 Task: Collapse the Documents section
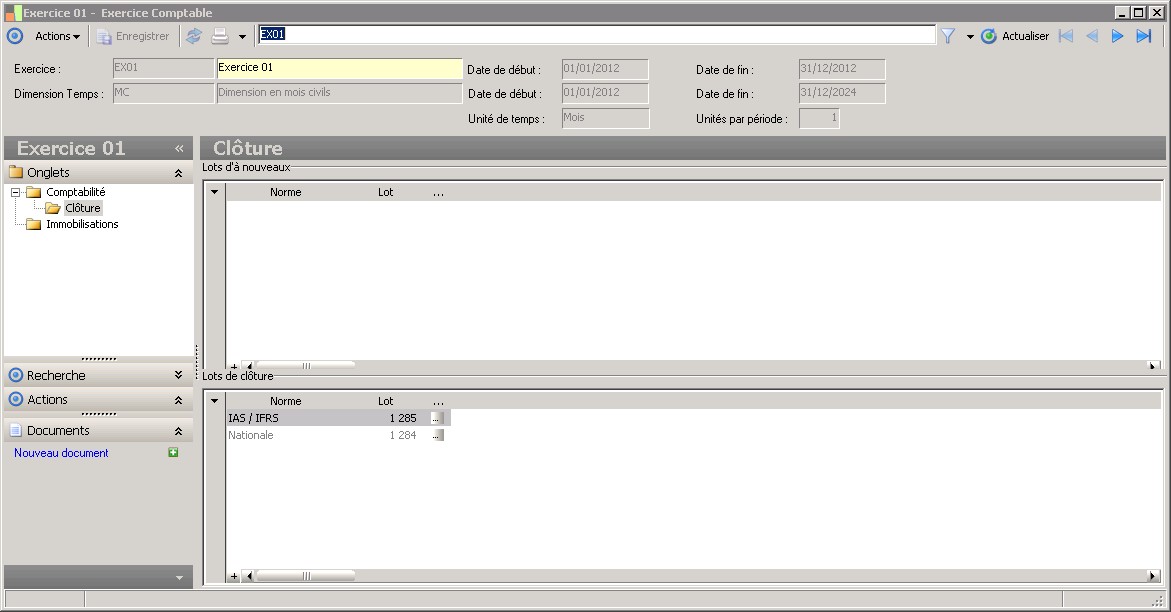pyautogui.click(x=178, y=431)
